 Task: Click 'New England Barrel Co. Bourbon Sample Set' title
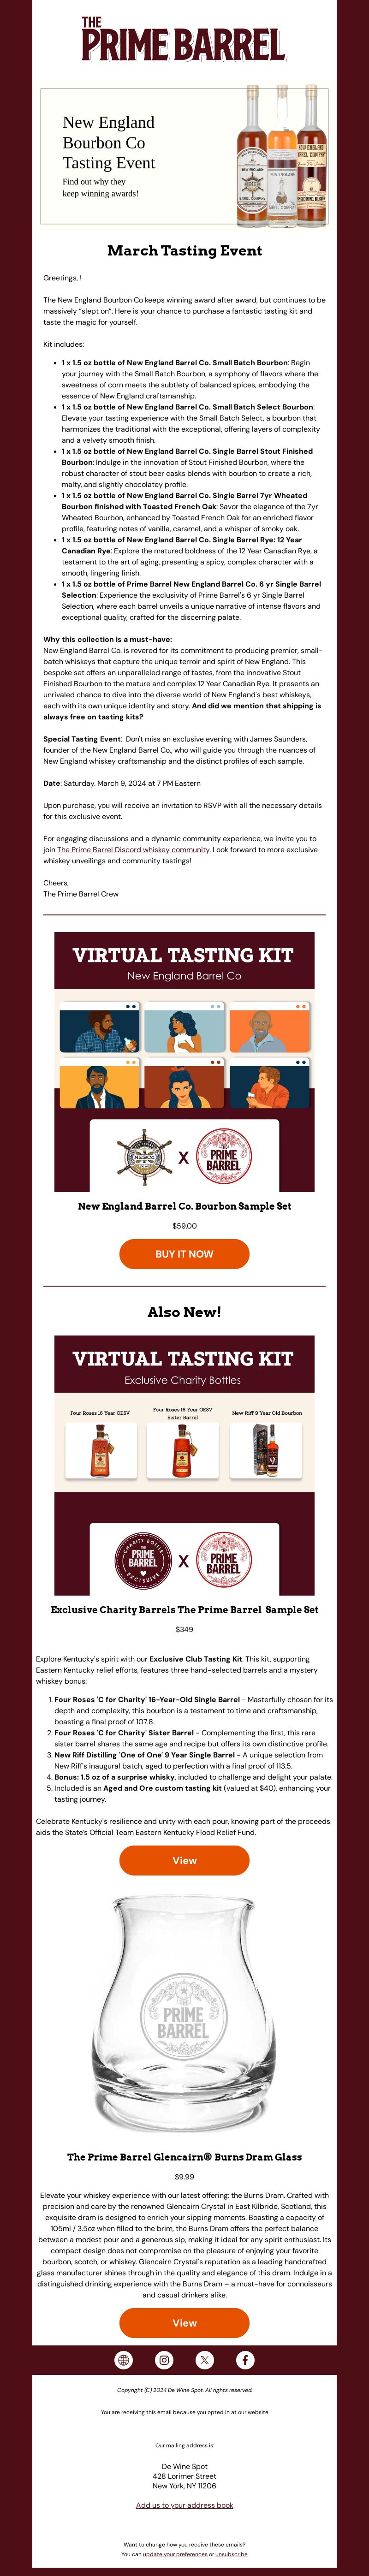click(x=184, y=1206)
